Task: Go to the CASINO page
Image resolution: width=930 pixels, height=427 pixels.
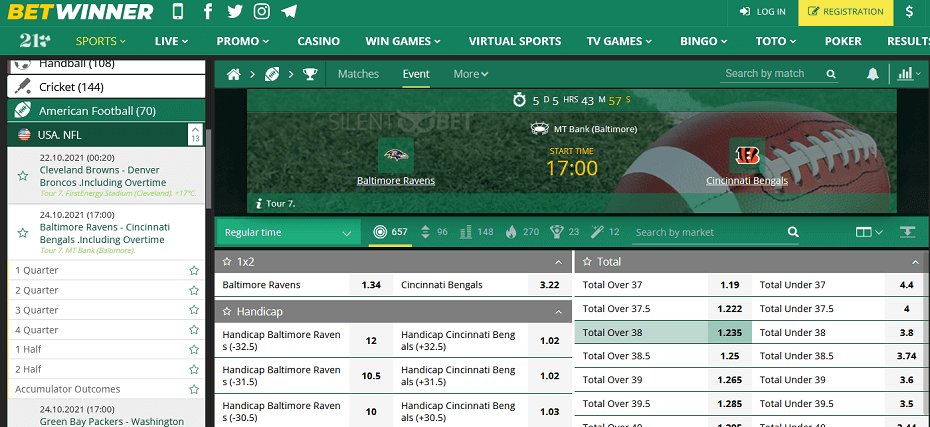Action: [x=319, y=41]
